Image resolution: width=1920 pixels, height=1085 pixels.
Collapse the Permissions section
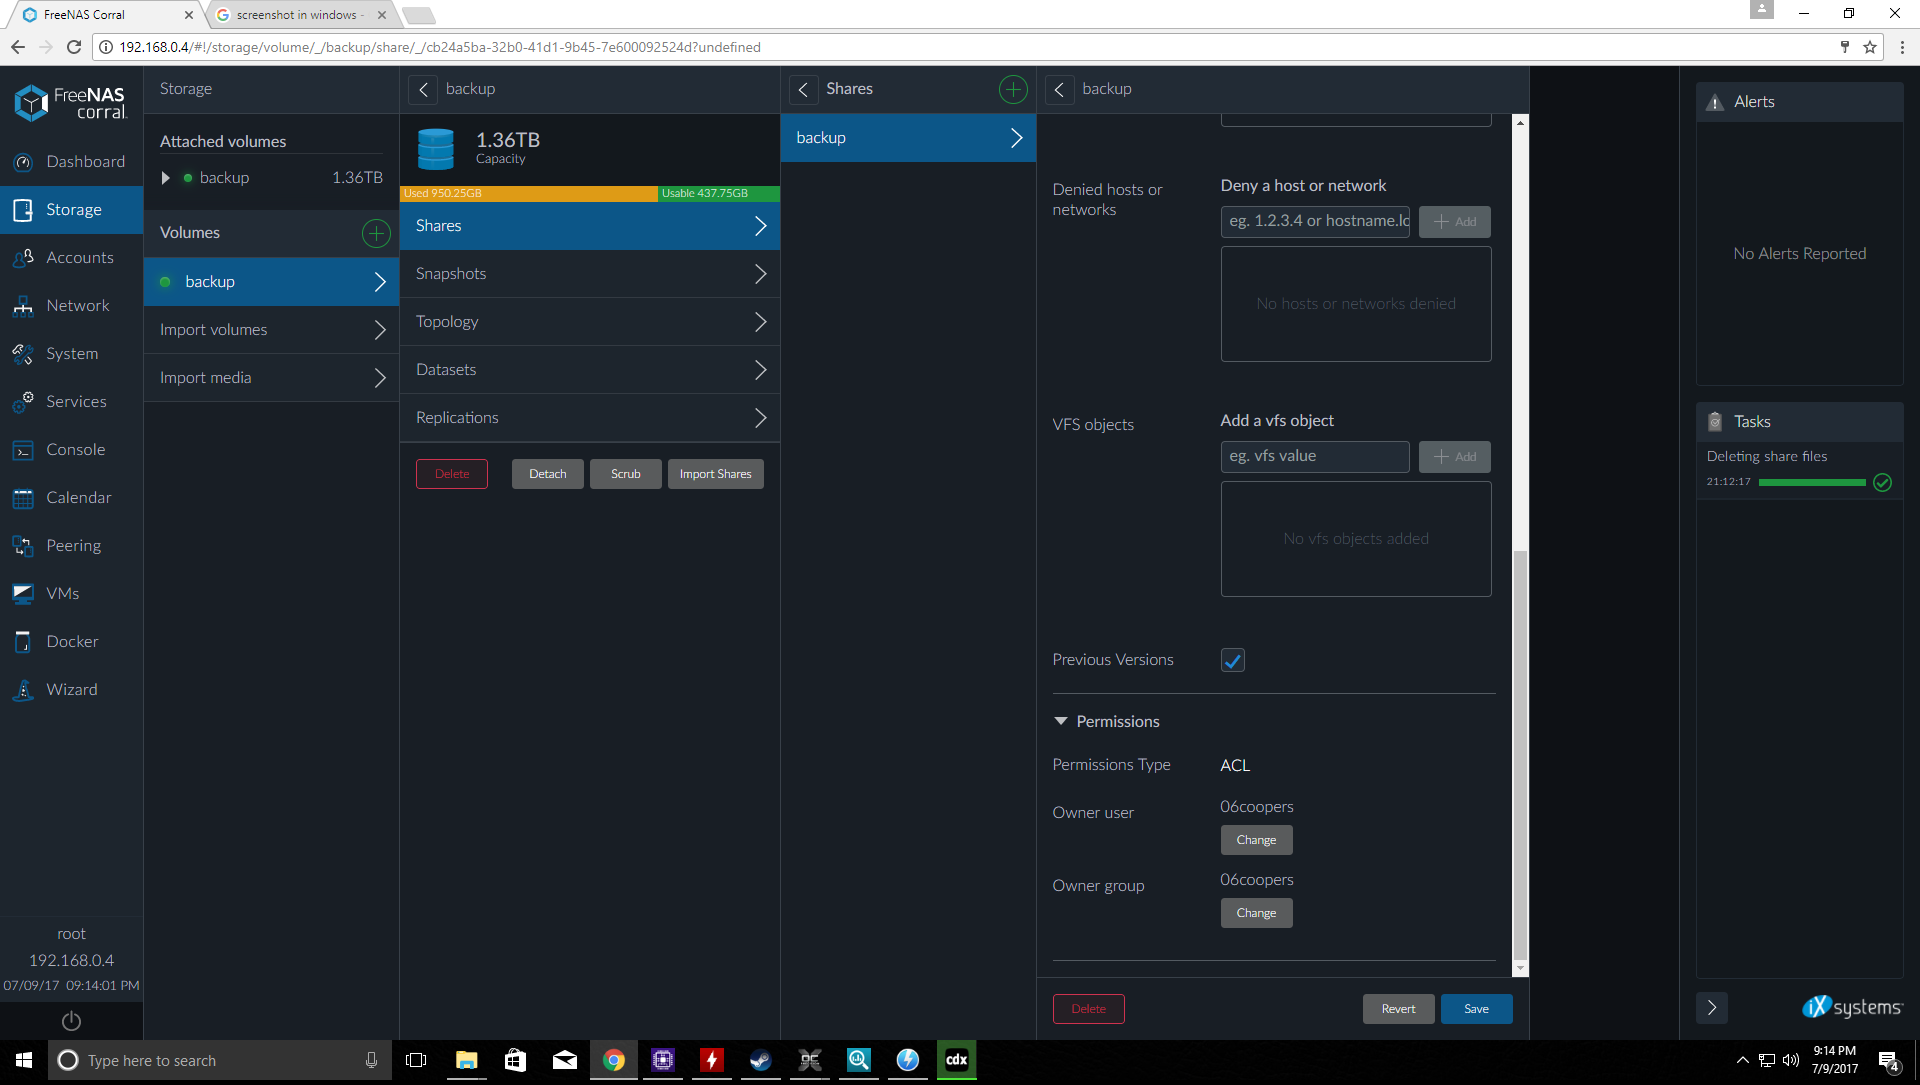pyautogui.click(x=1061, y=721)
